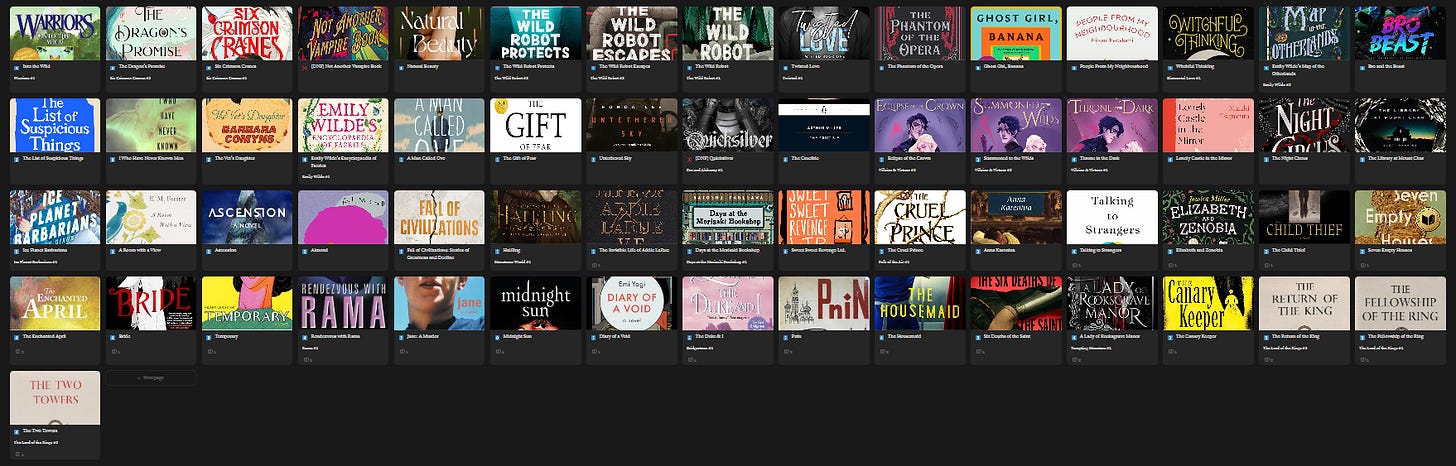Viewport: 1456px width, 466px height.
Task: Click the '+ New page' button
Action: click(151, 378)
